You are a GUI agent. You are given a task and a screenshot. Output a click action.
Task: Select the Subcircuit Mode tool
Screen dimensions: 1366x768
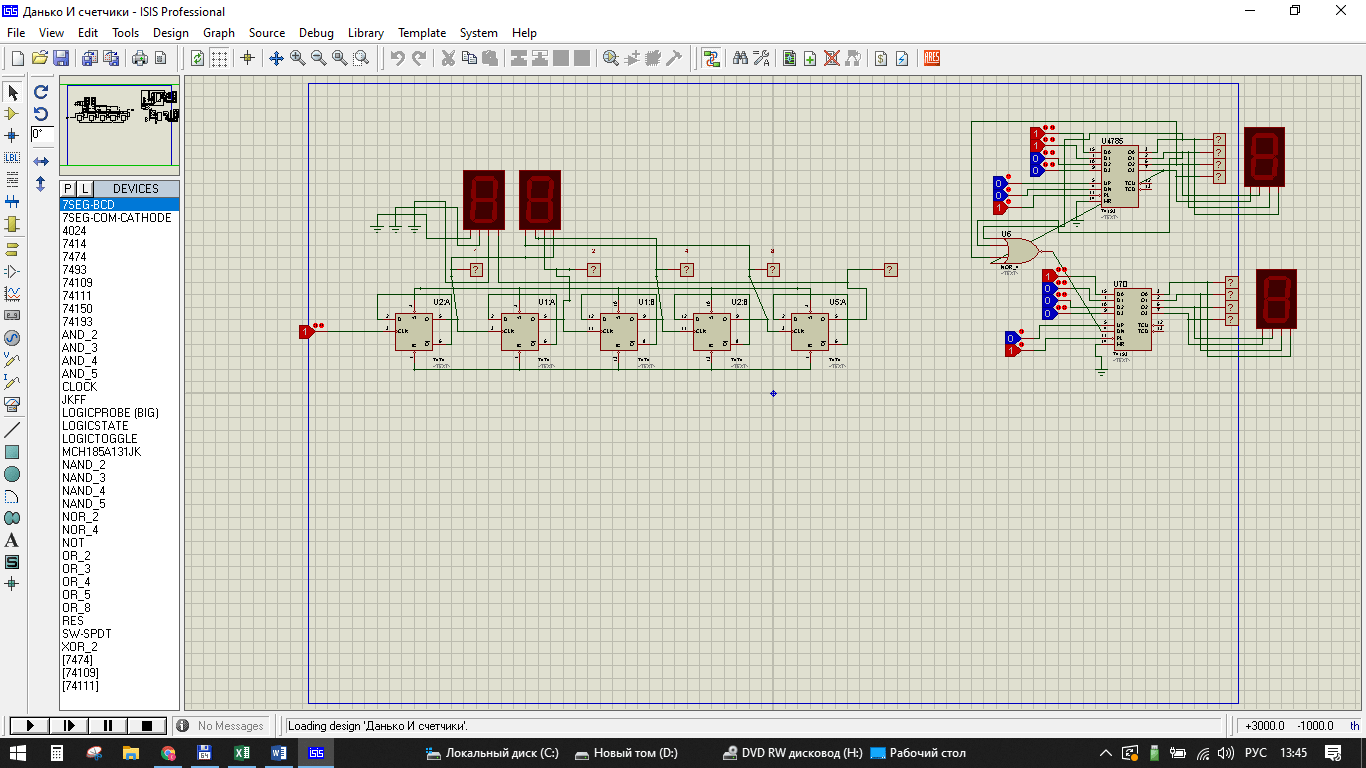(x=13, y=225)
